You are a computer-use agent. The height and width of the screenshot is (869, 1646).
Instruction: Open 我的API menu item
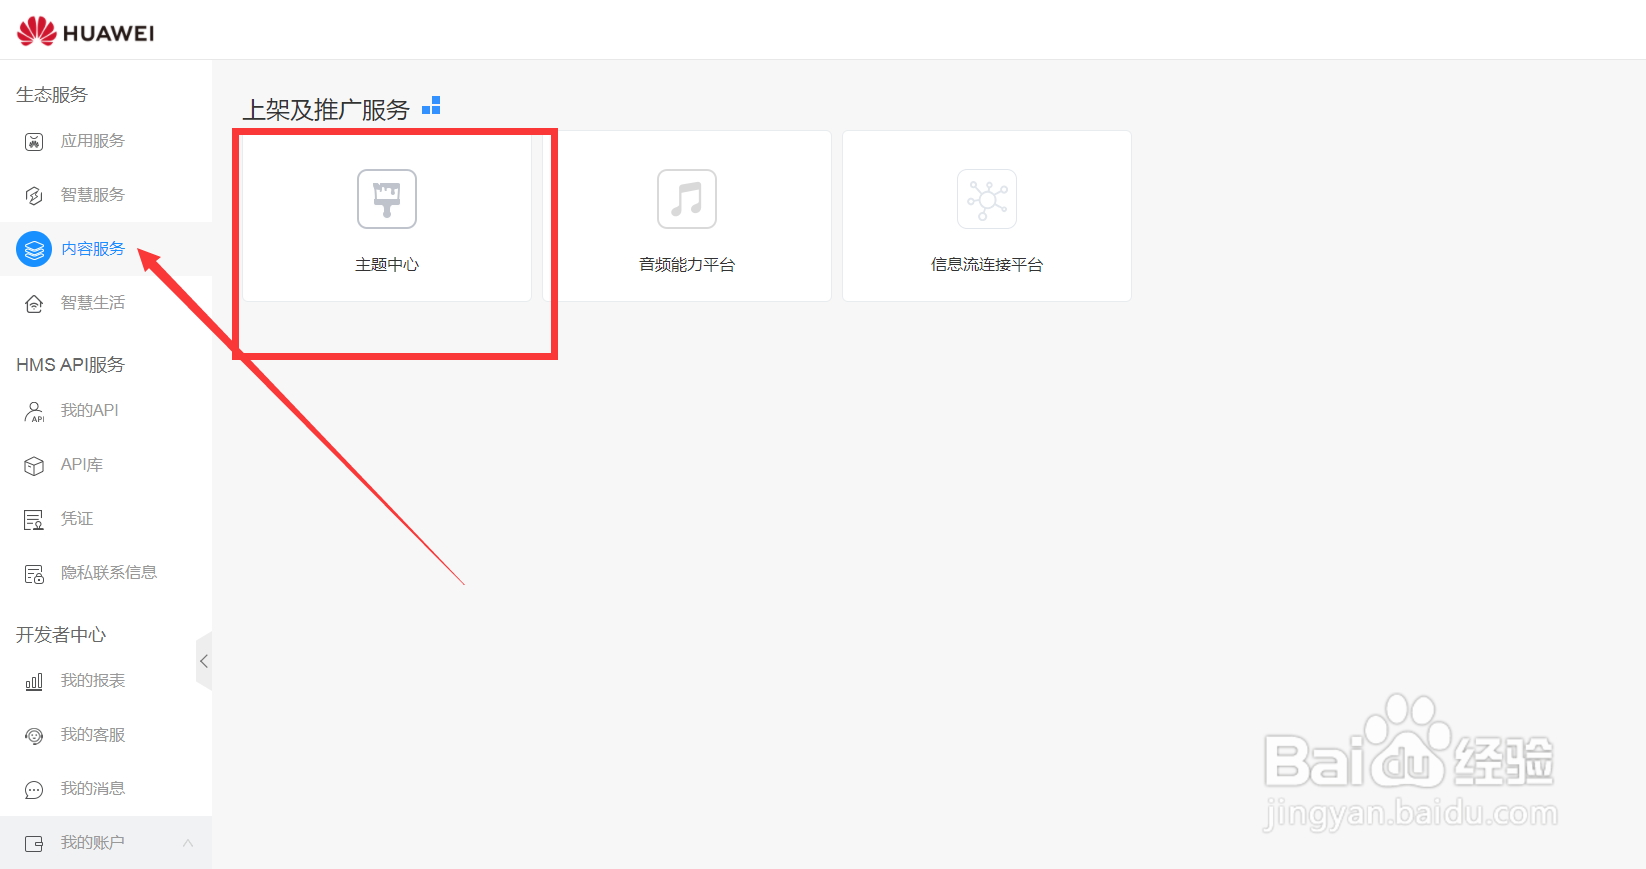(x=90, y=411)
